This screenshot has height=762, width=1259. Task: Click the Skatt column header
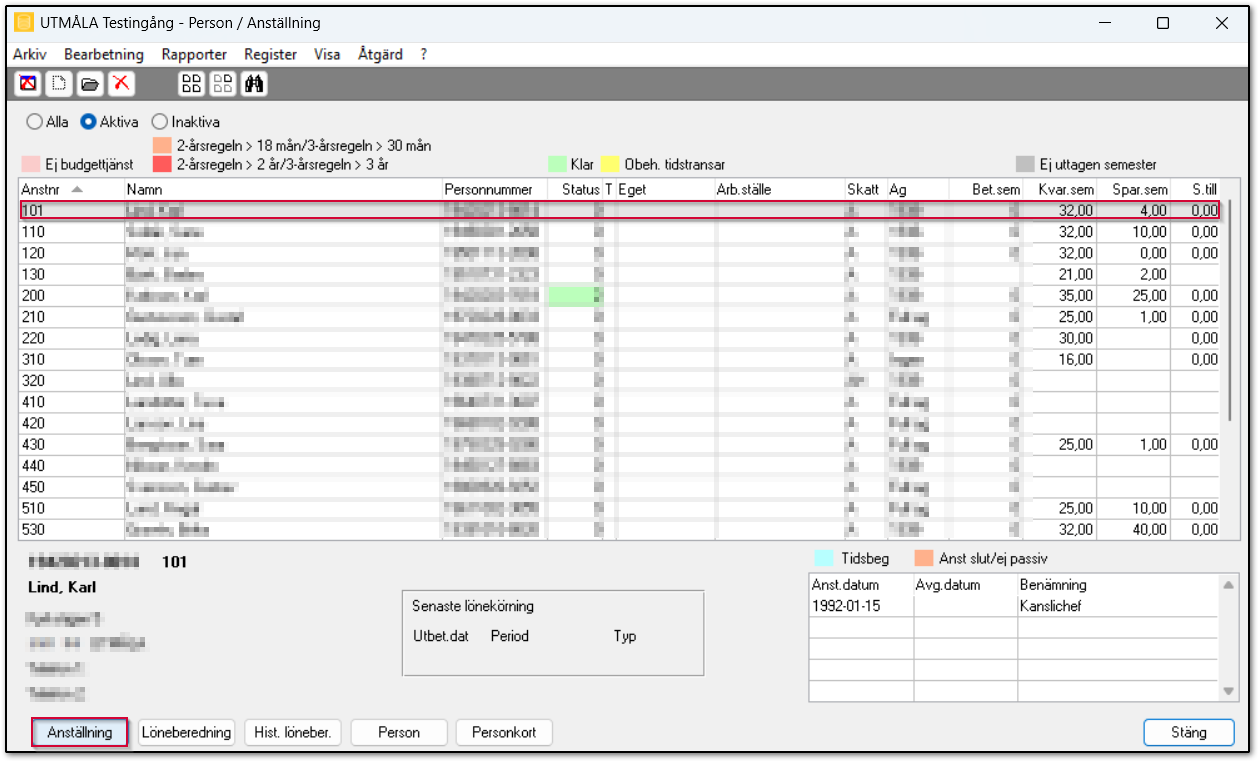point(865,189)
